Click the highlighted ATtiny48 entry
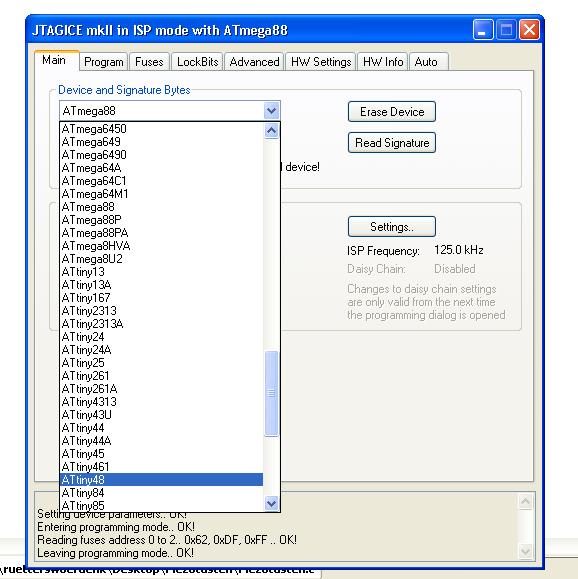 pos(161,480)
